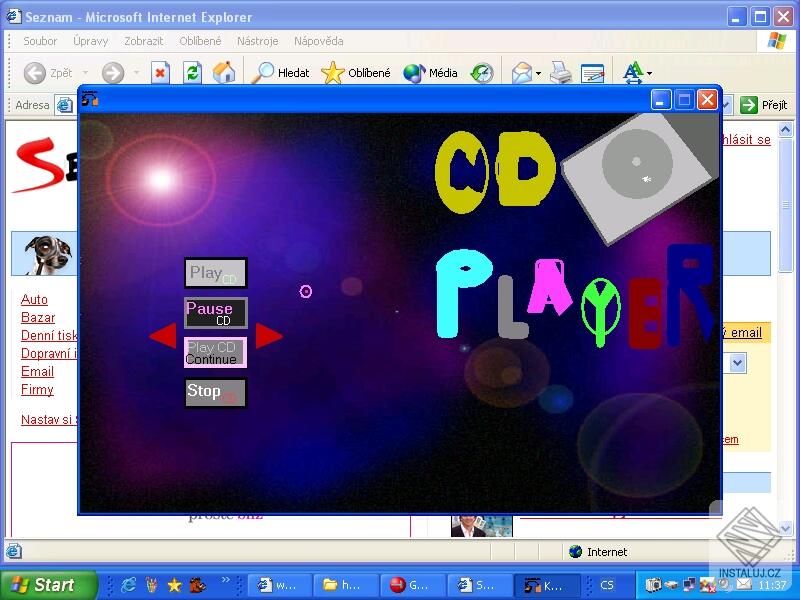Click the IE scrollbar down arrow
Screen dimensions: 800x600
785,529
